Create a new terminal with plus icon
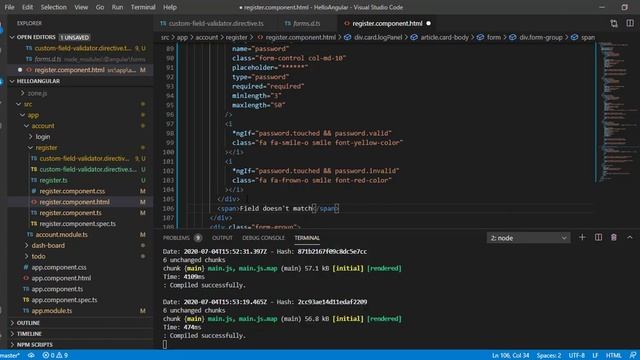 click(582, 237)
